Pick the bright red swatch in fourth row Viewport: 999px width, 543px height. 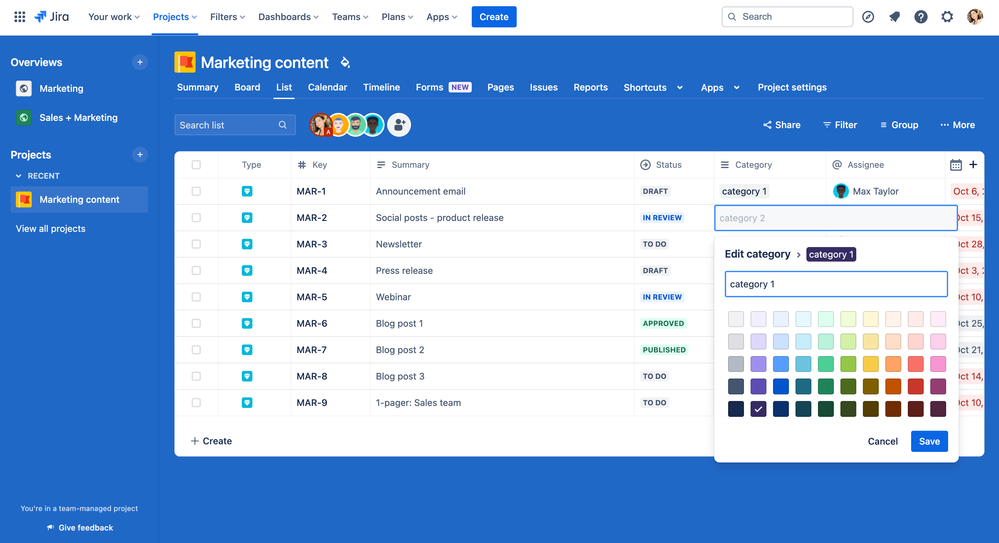(x=916, y=386)
